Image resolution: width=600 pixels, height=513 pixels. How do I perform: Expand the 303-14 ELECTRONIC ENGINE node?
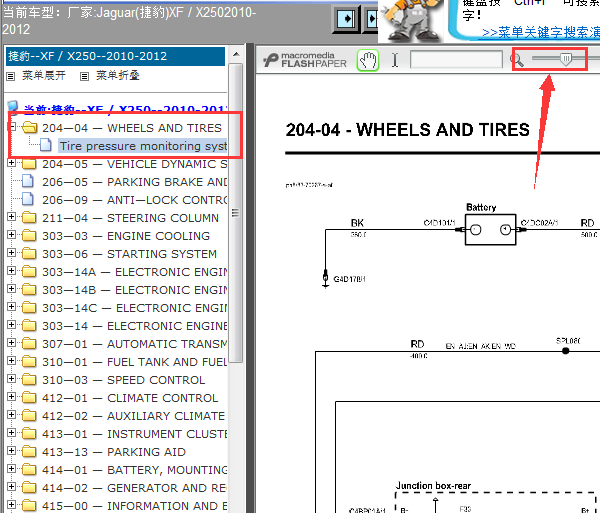pos(12,324)
